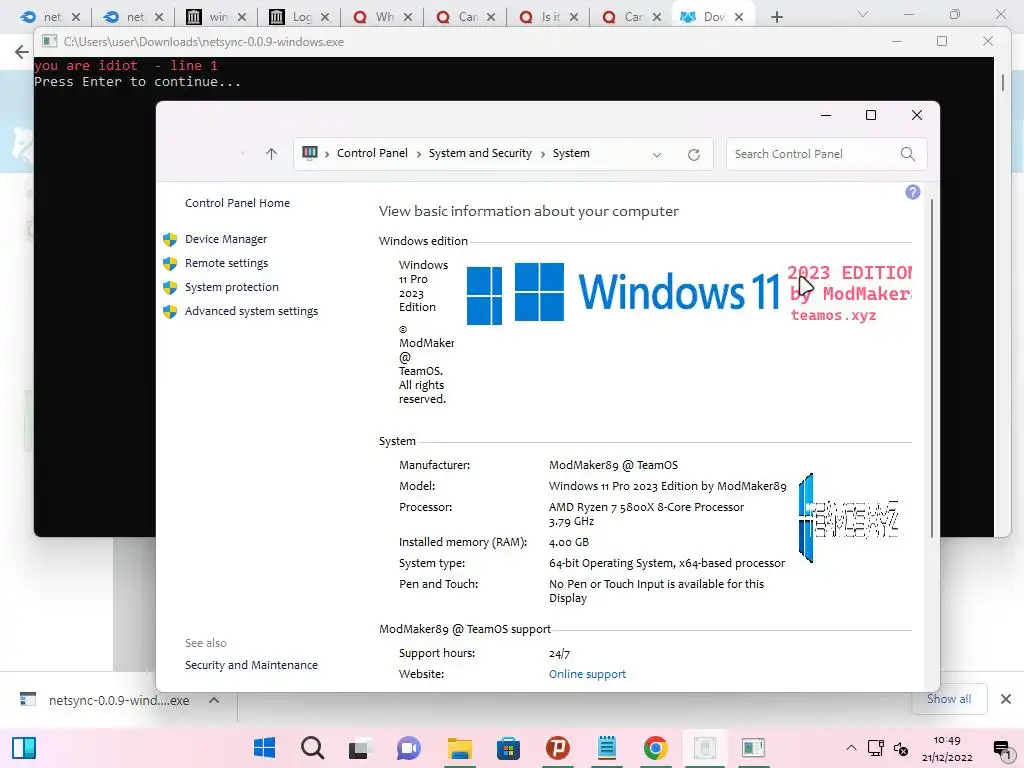Go to Control Panel Home
Screen dimensions: 1024x768
click(237, 203)
